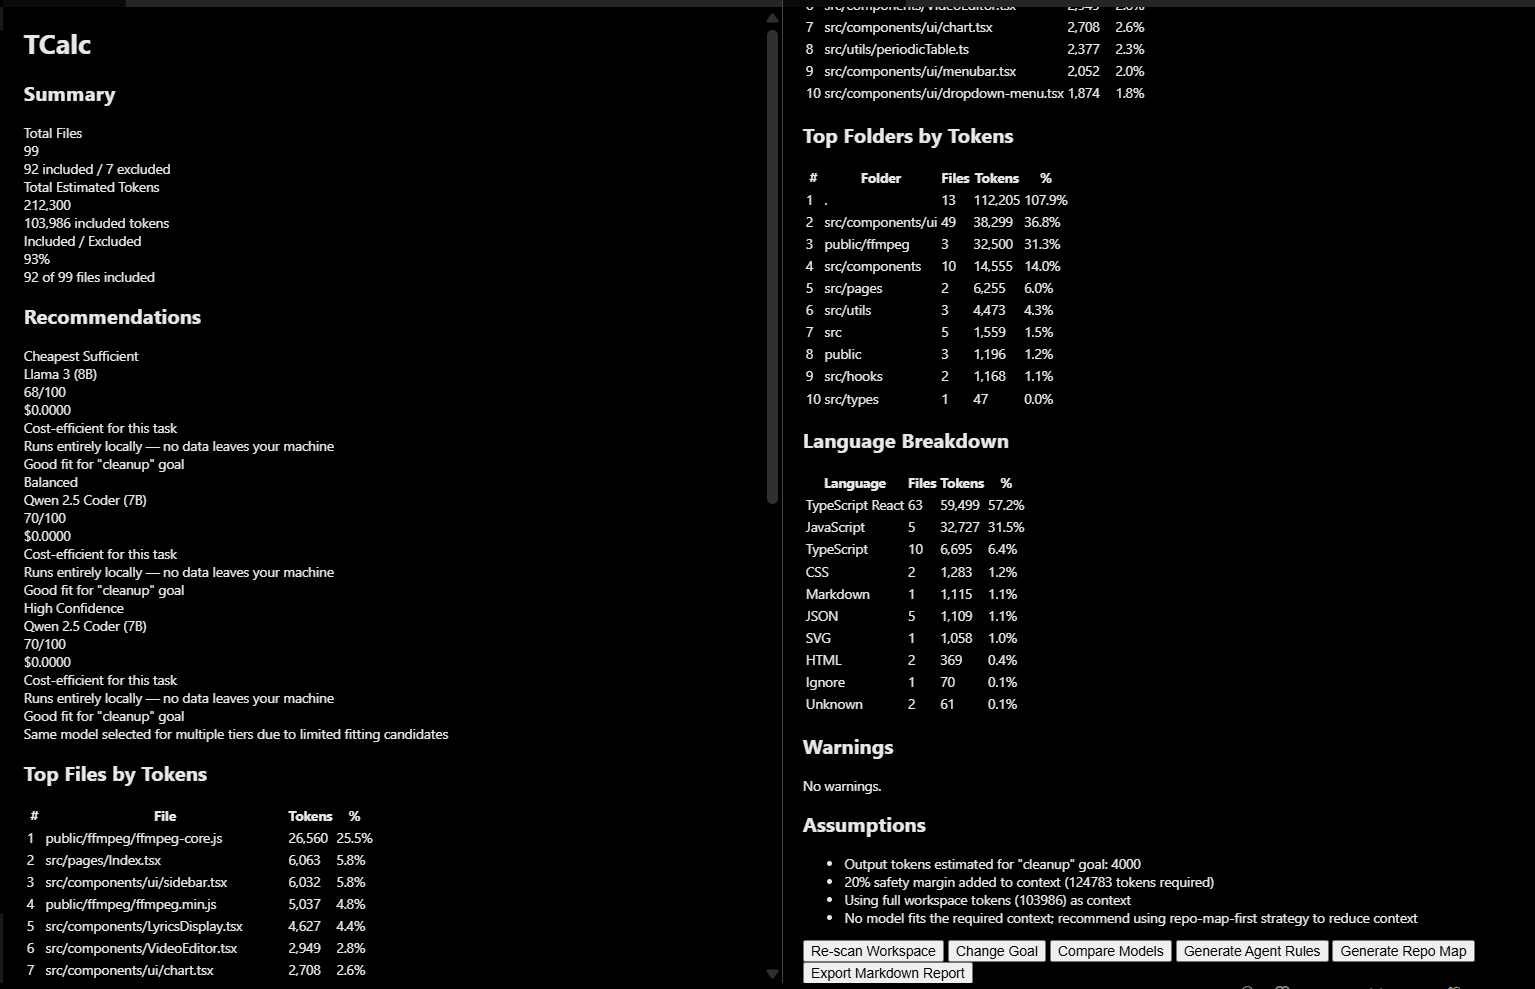Select src/components/ui/menubar.tsx row
The height and width of the screenshot is (989, 1535).
pos(976,71)
